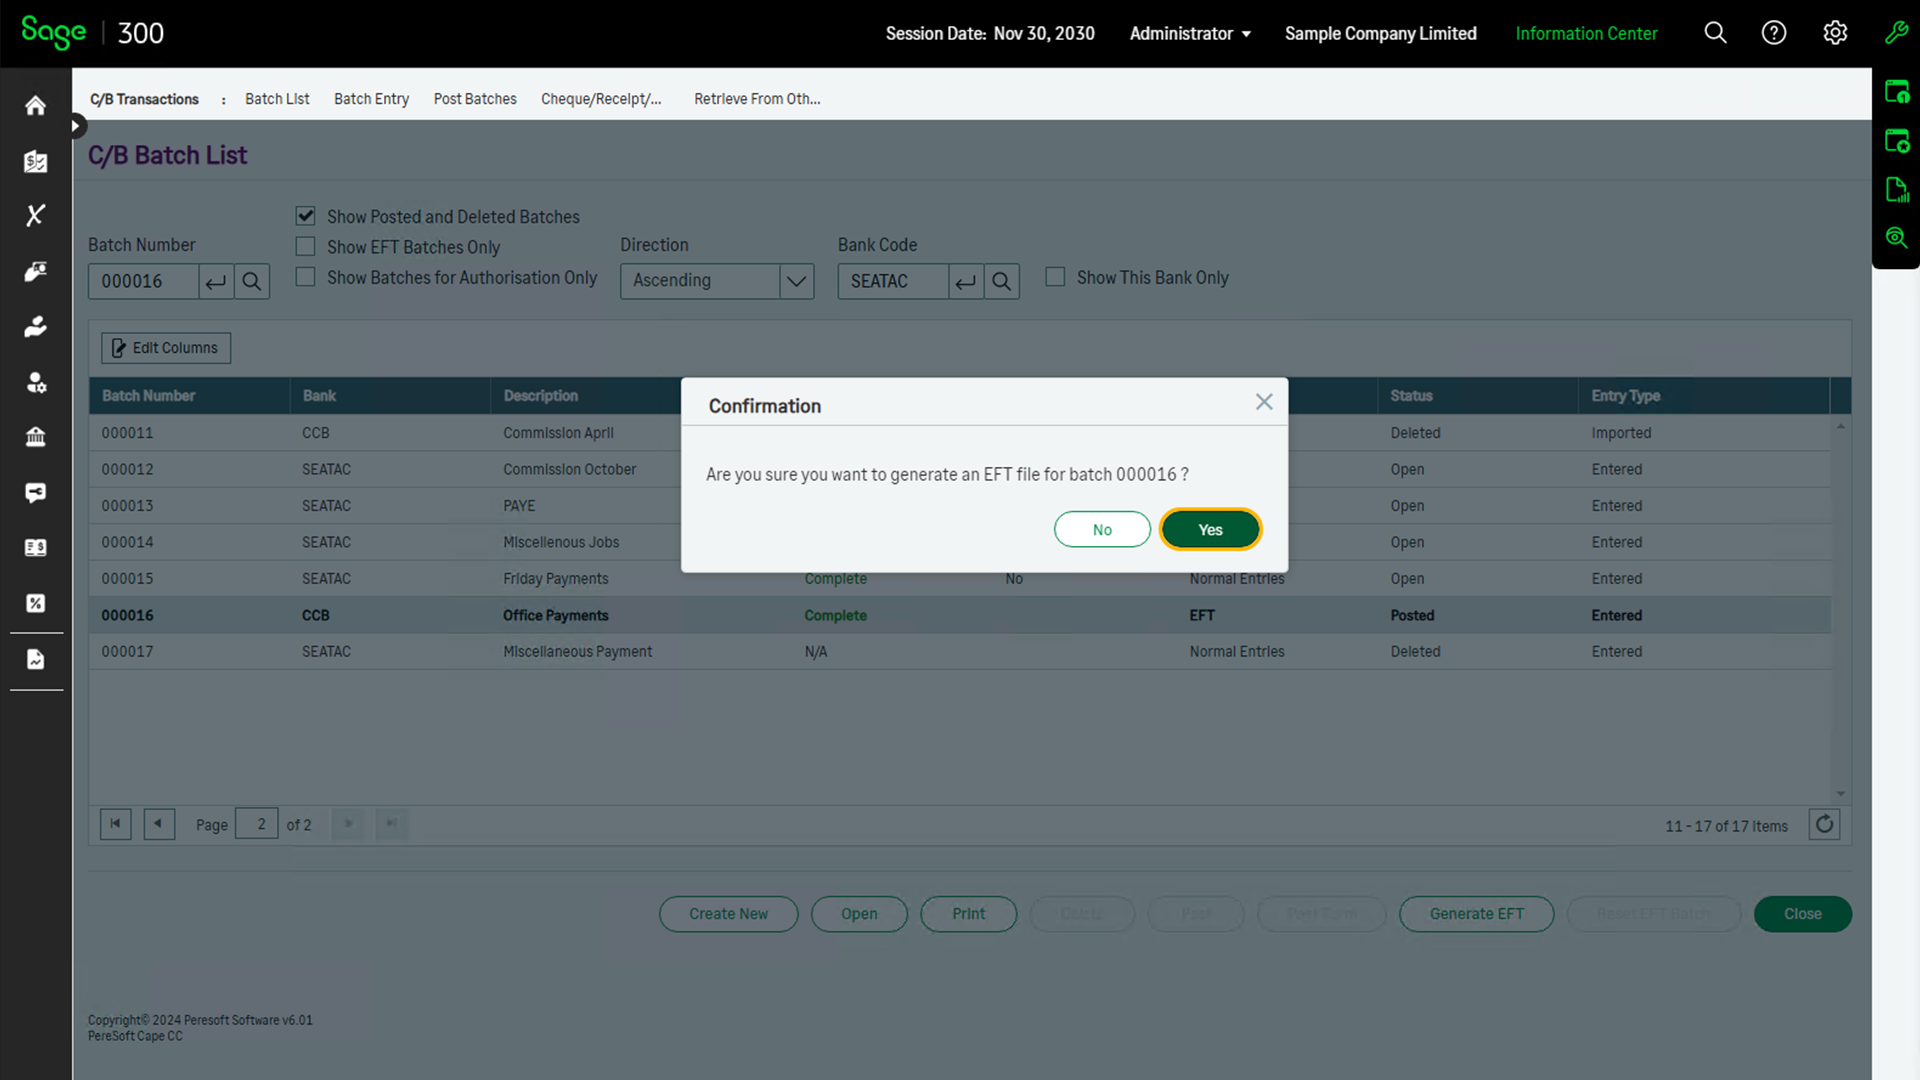
Task: Click the help question mark icon
Action: point(1774,33)
